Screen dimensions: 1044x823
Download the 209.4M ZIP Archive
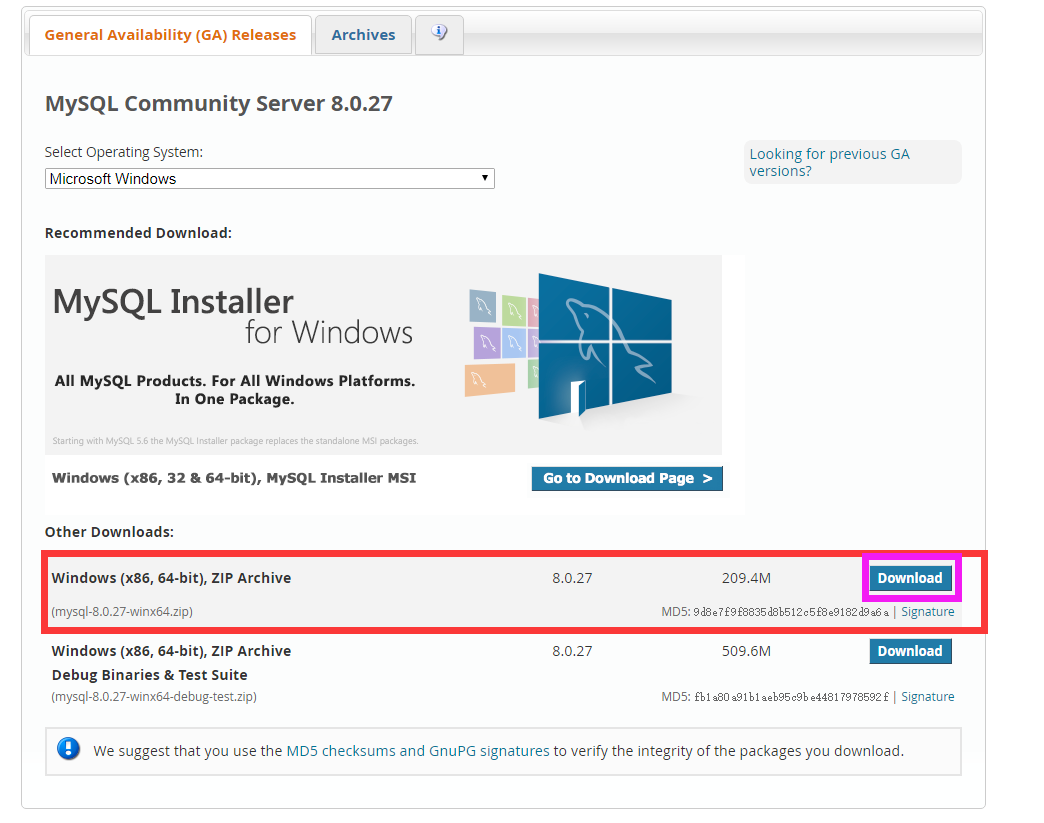pos(910,578)
